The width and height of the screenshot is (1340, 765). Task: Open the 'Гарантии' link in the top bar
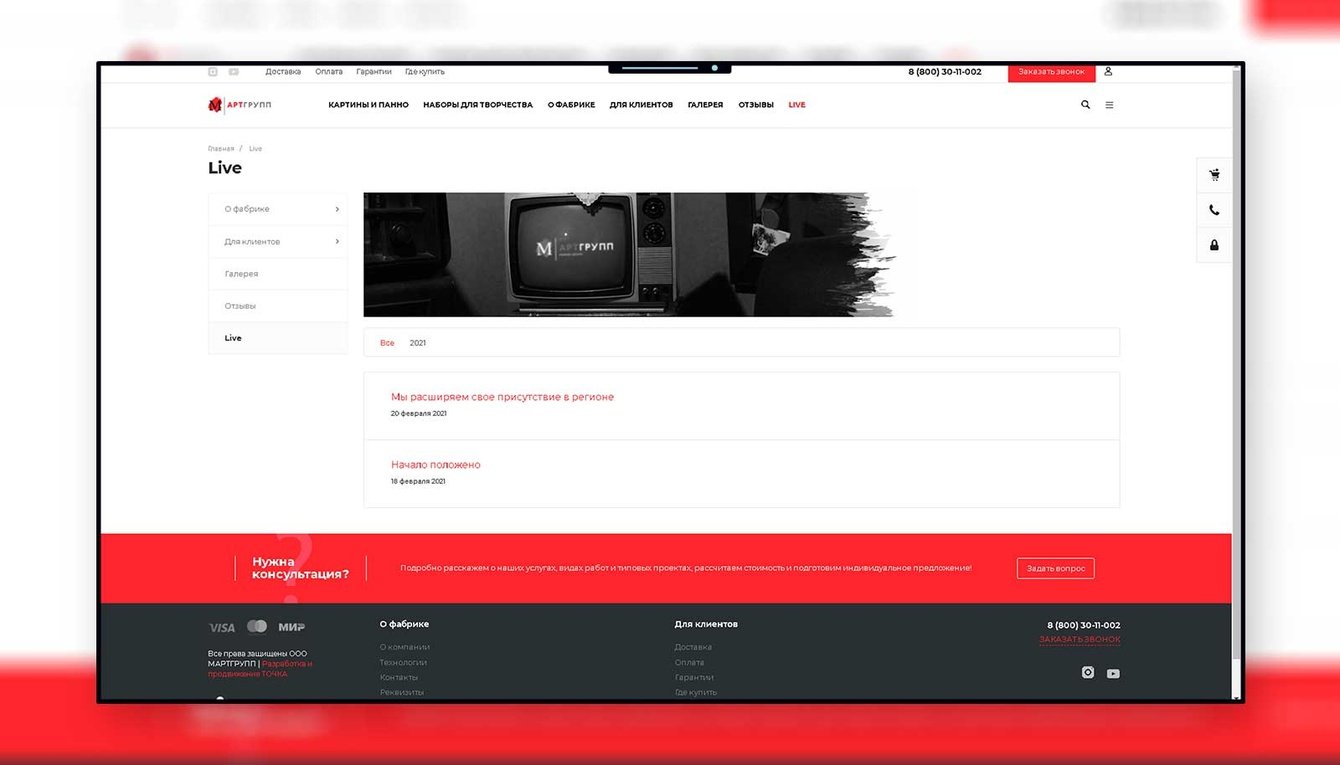point(374,72)
